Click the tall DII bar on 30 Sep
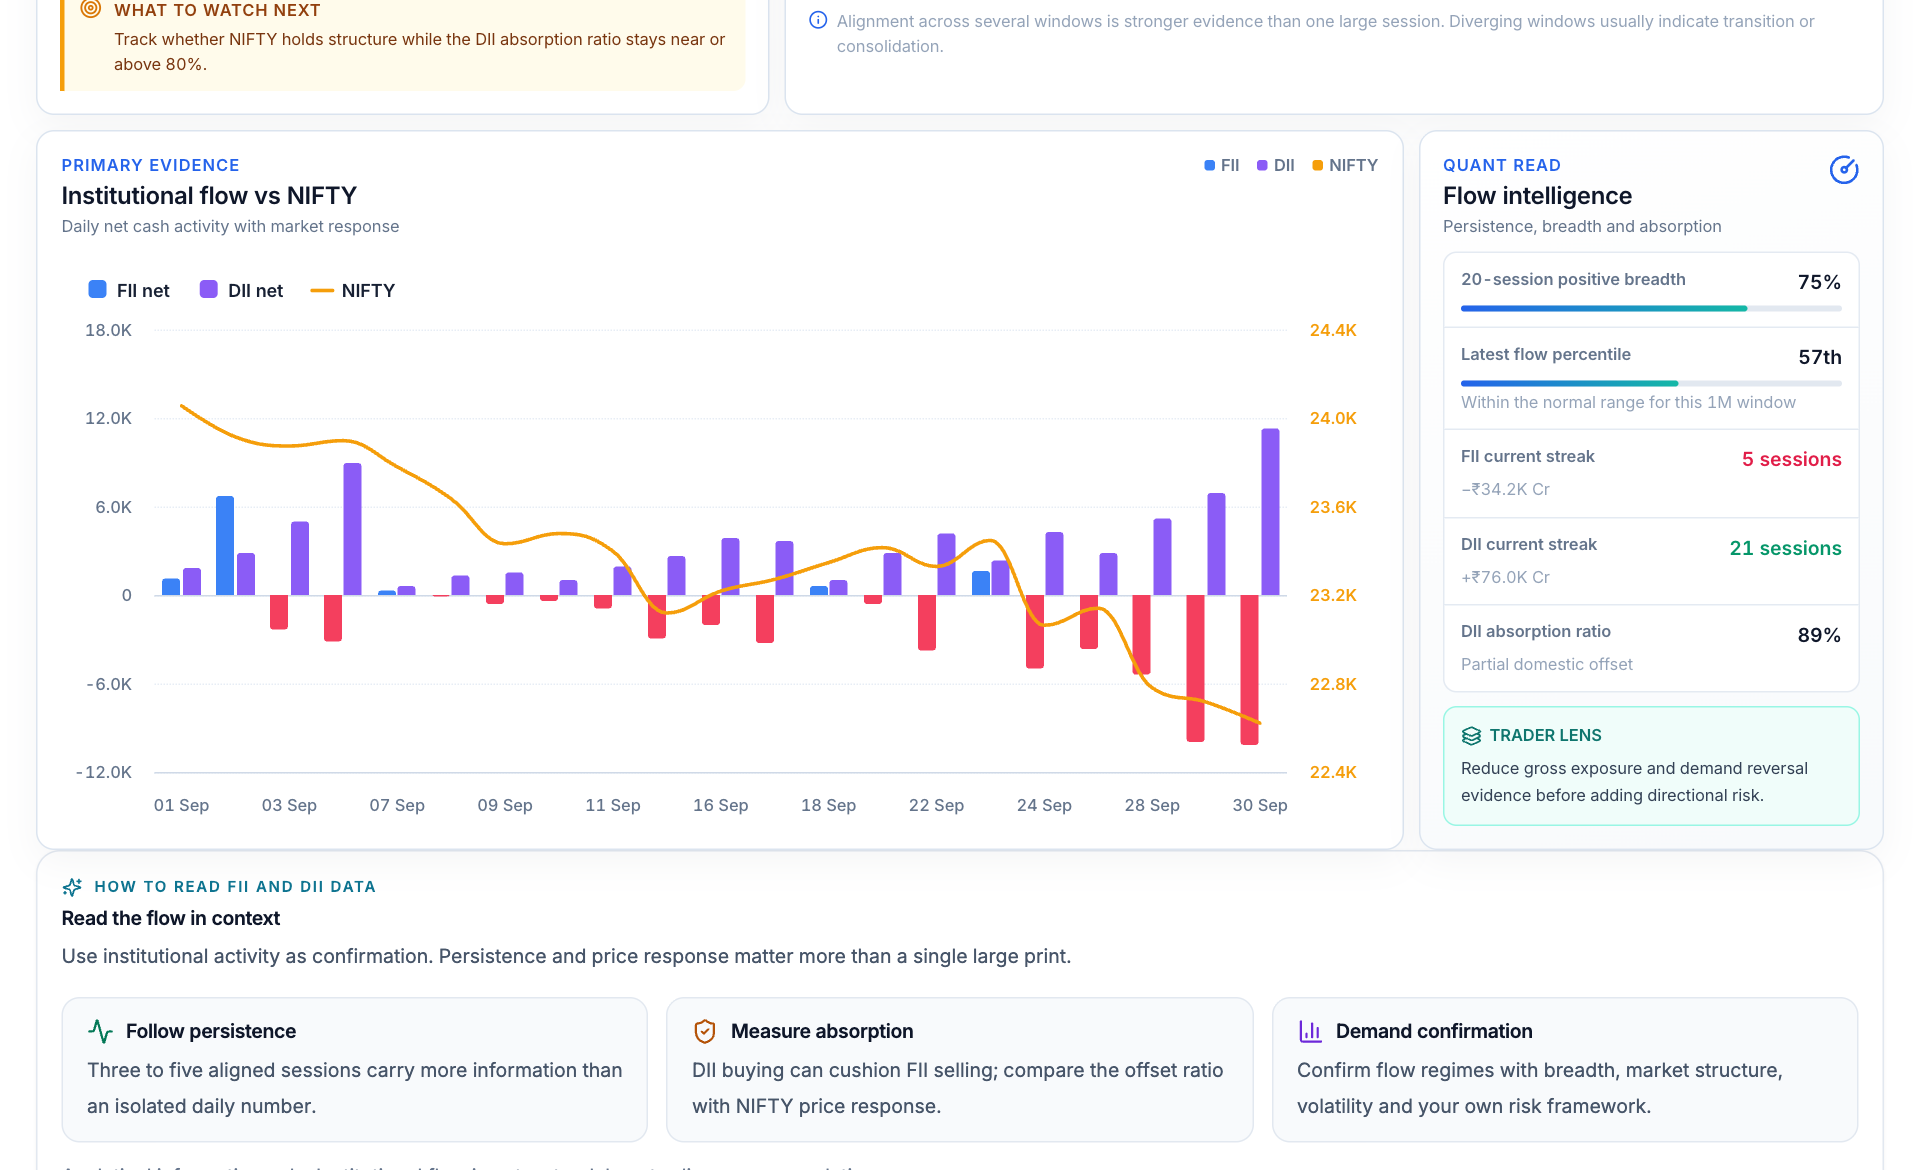 [1270, 512]
